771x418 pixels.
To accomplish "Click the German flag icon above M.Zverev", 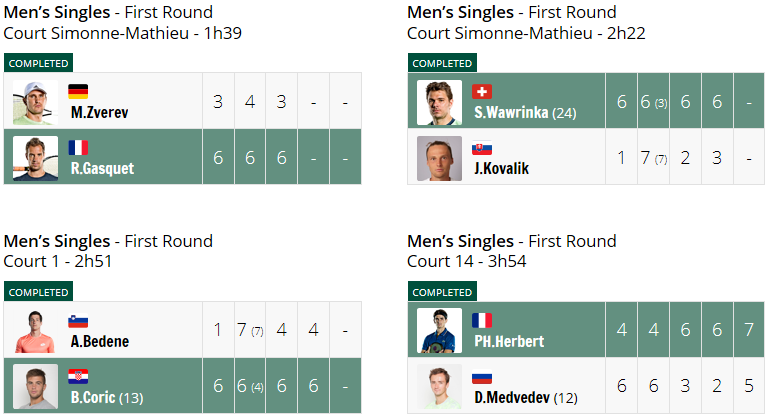I will coord(78,91).
